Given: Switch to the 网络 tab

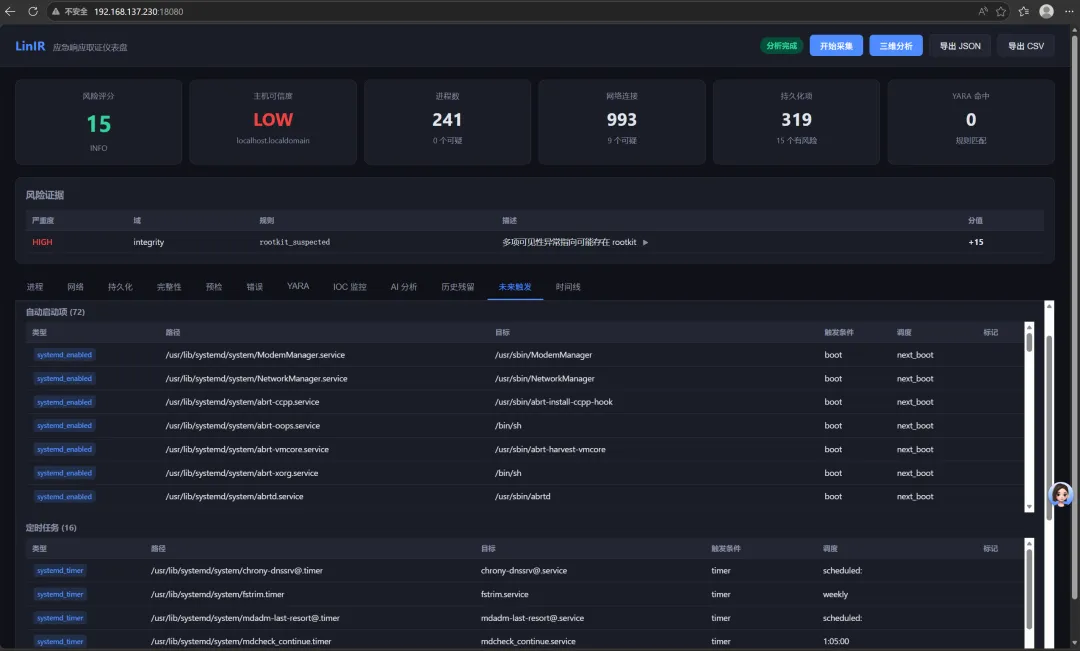Looking at the screenshot, I should (x=75, y=287).
